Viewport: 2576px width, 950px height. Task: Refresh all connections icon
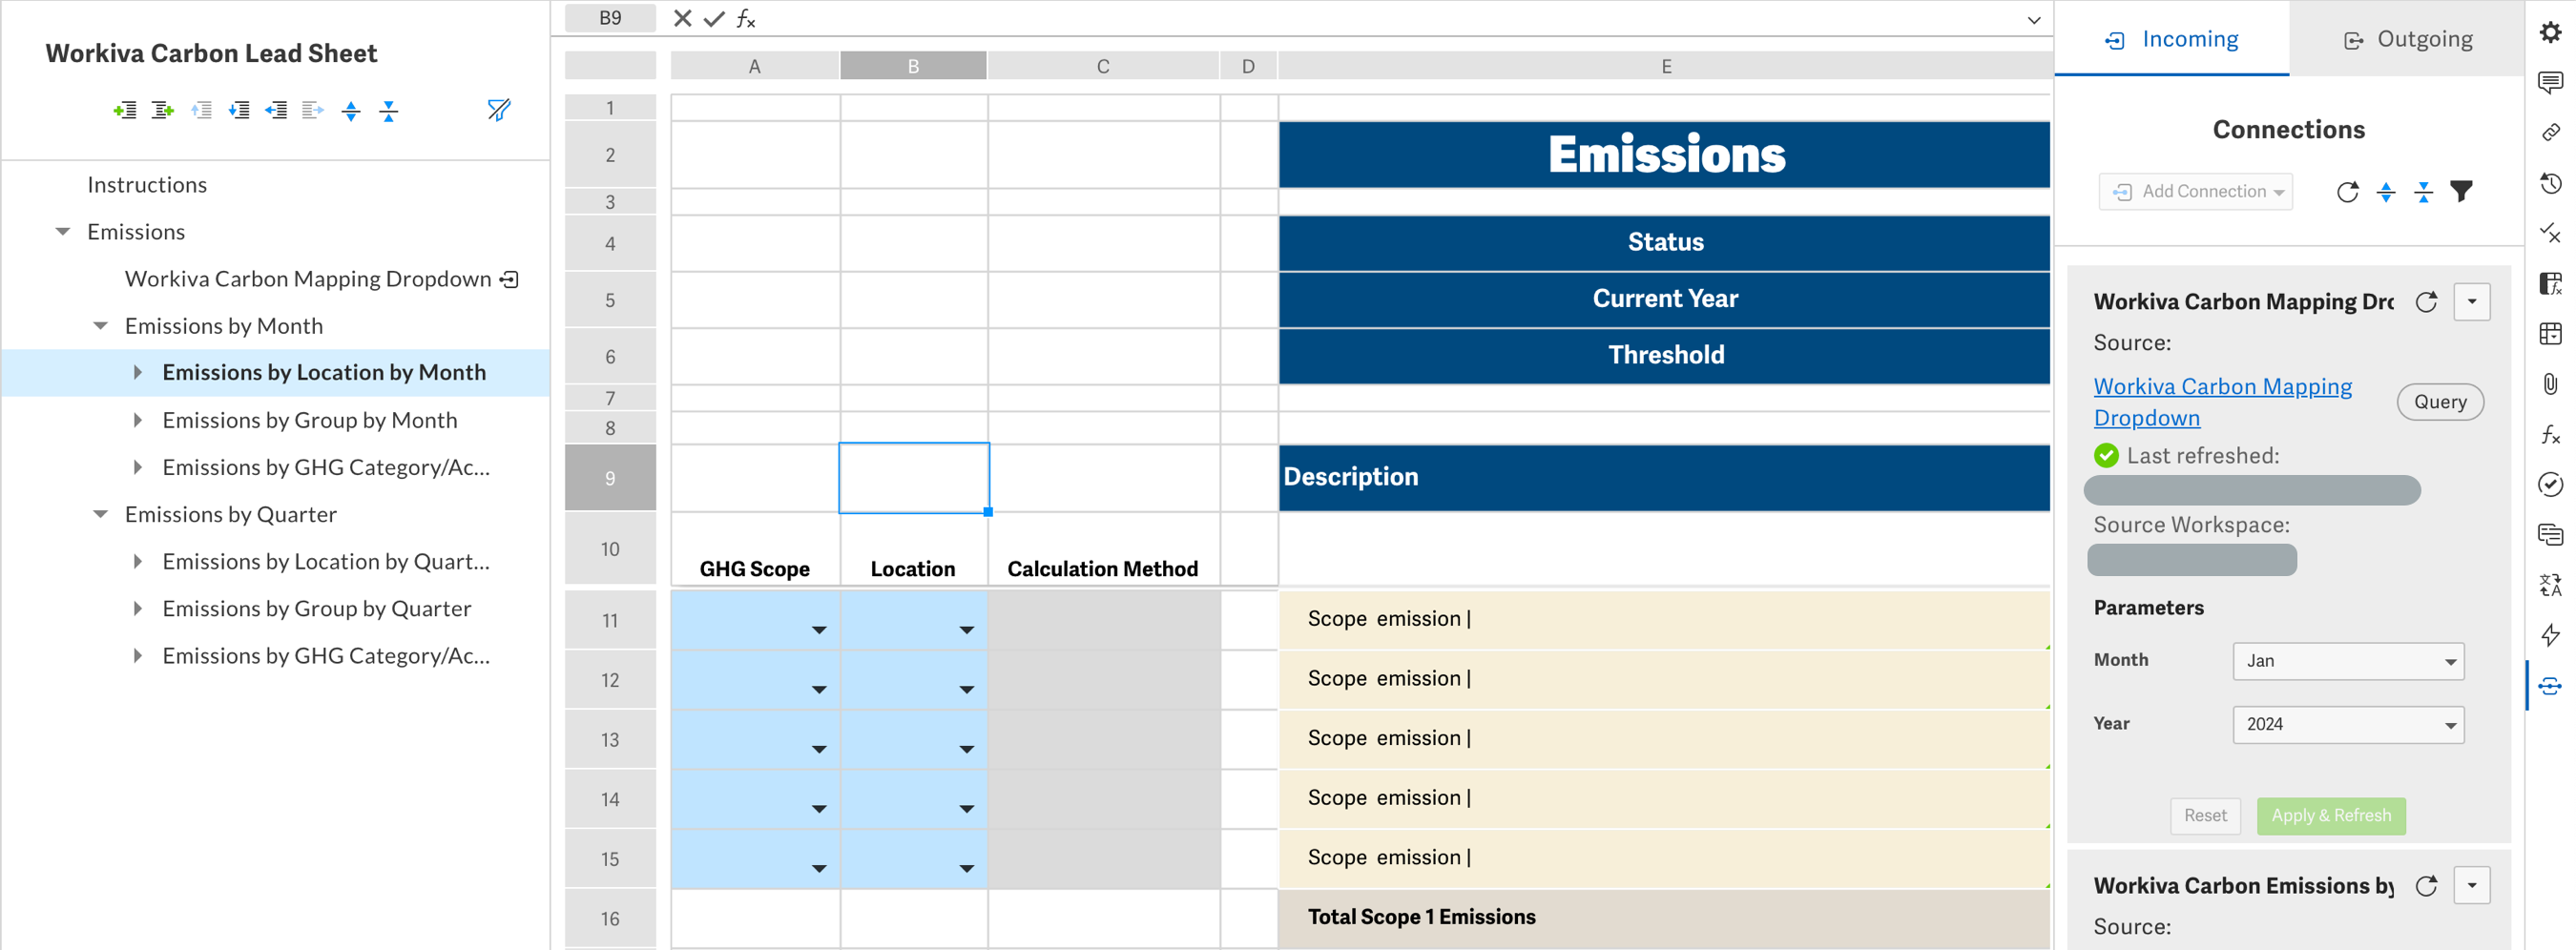[2348, 192]
